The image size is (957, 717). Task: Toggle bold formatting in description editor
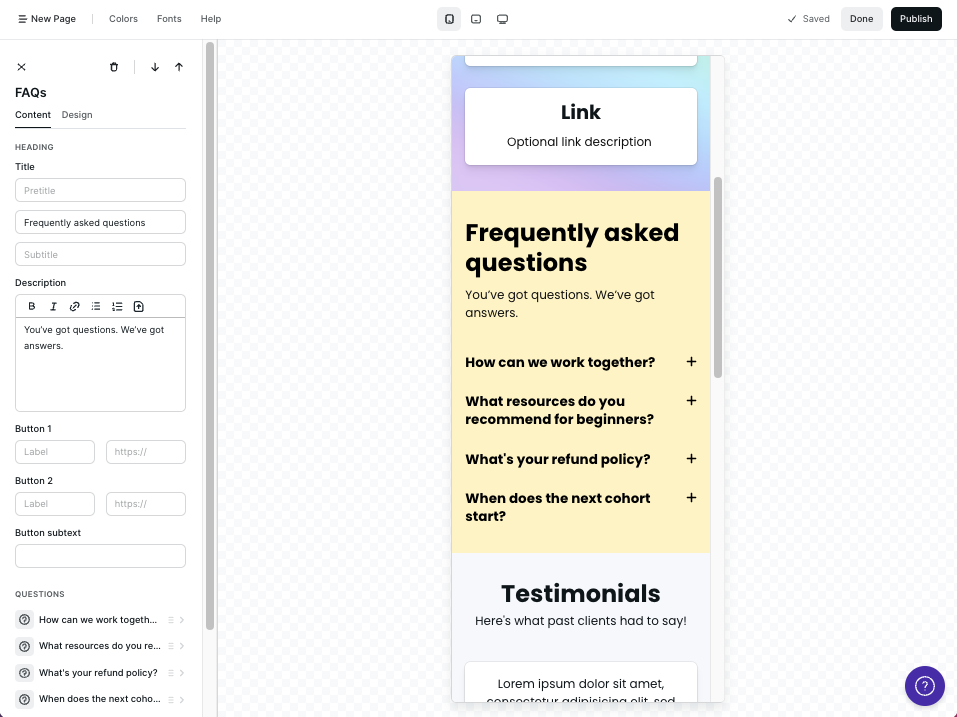[32, 306]
